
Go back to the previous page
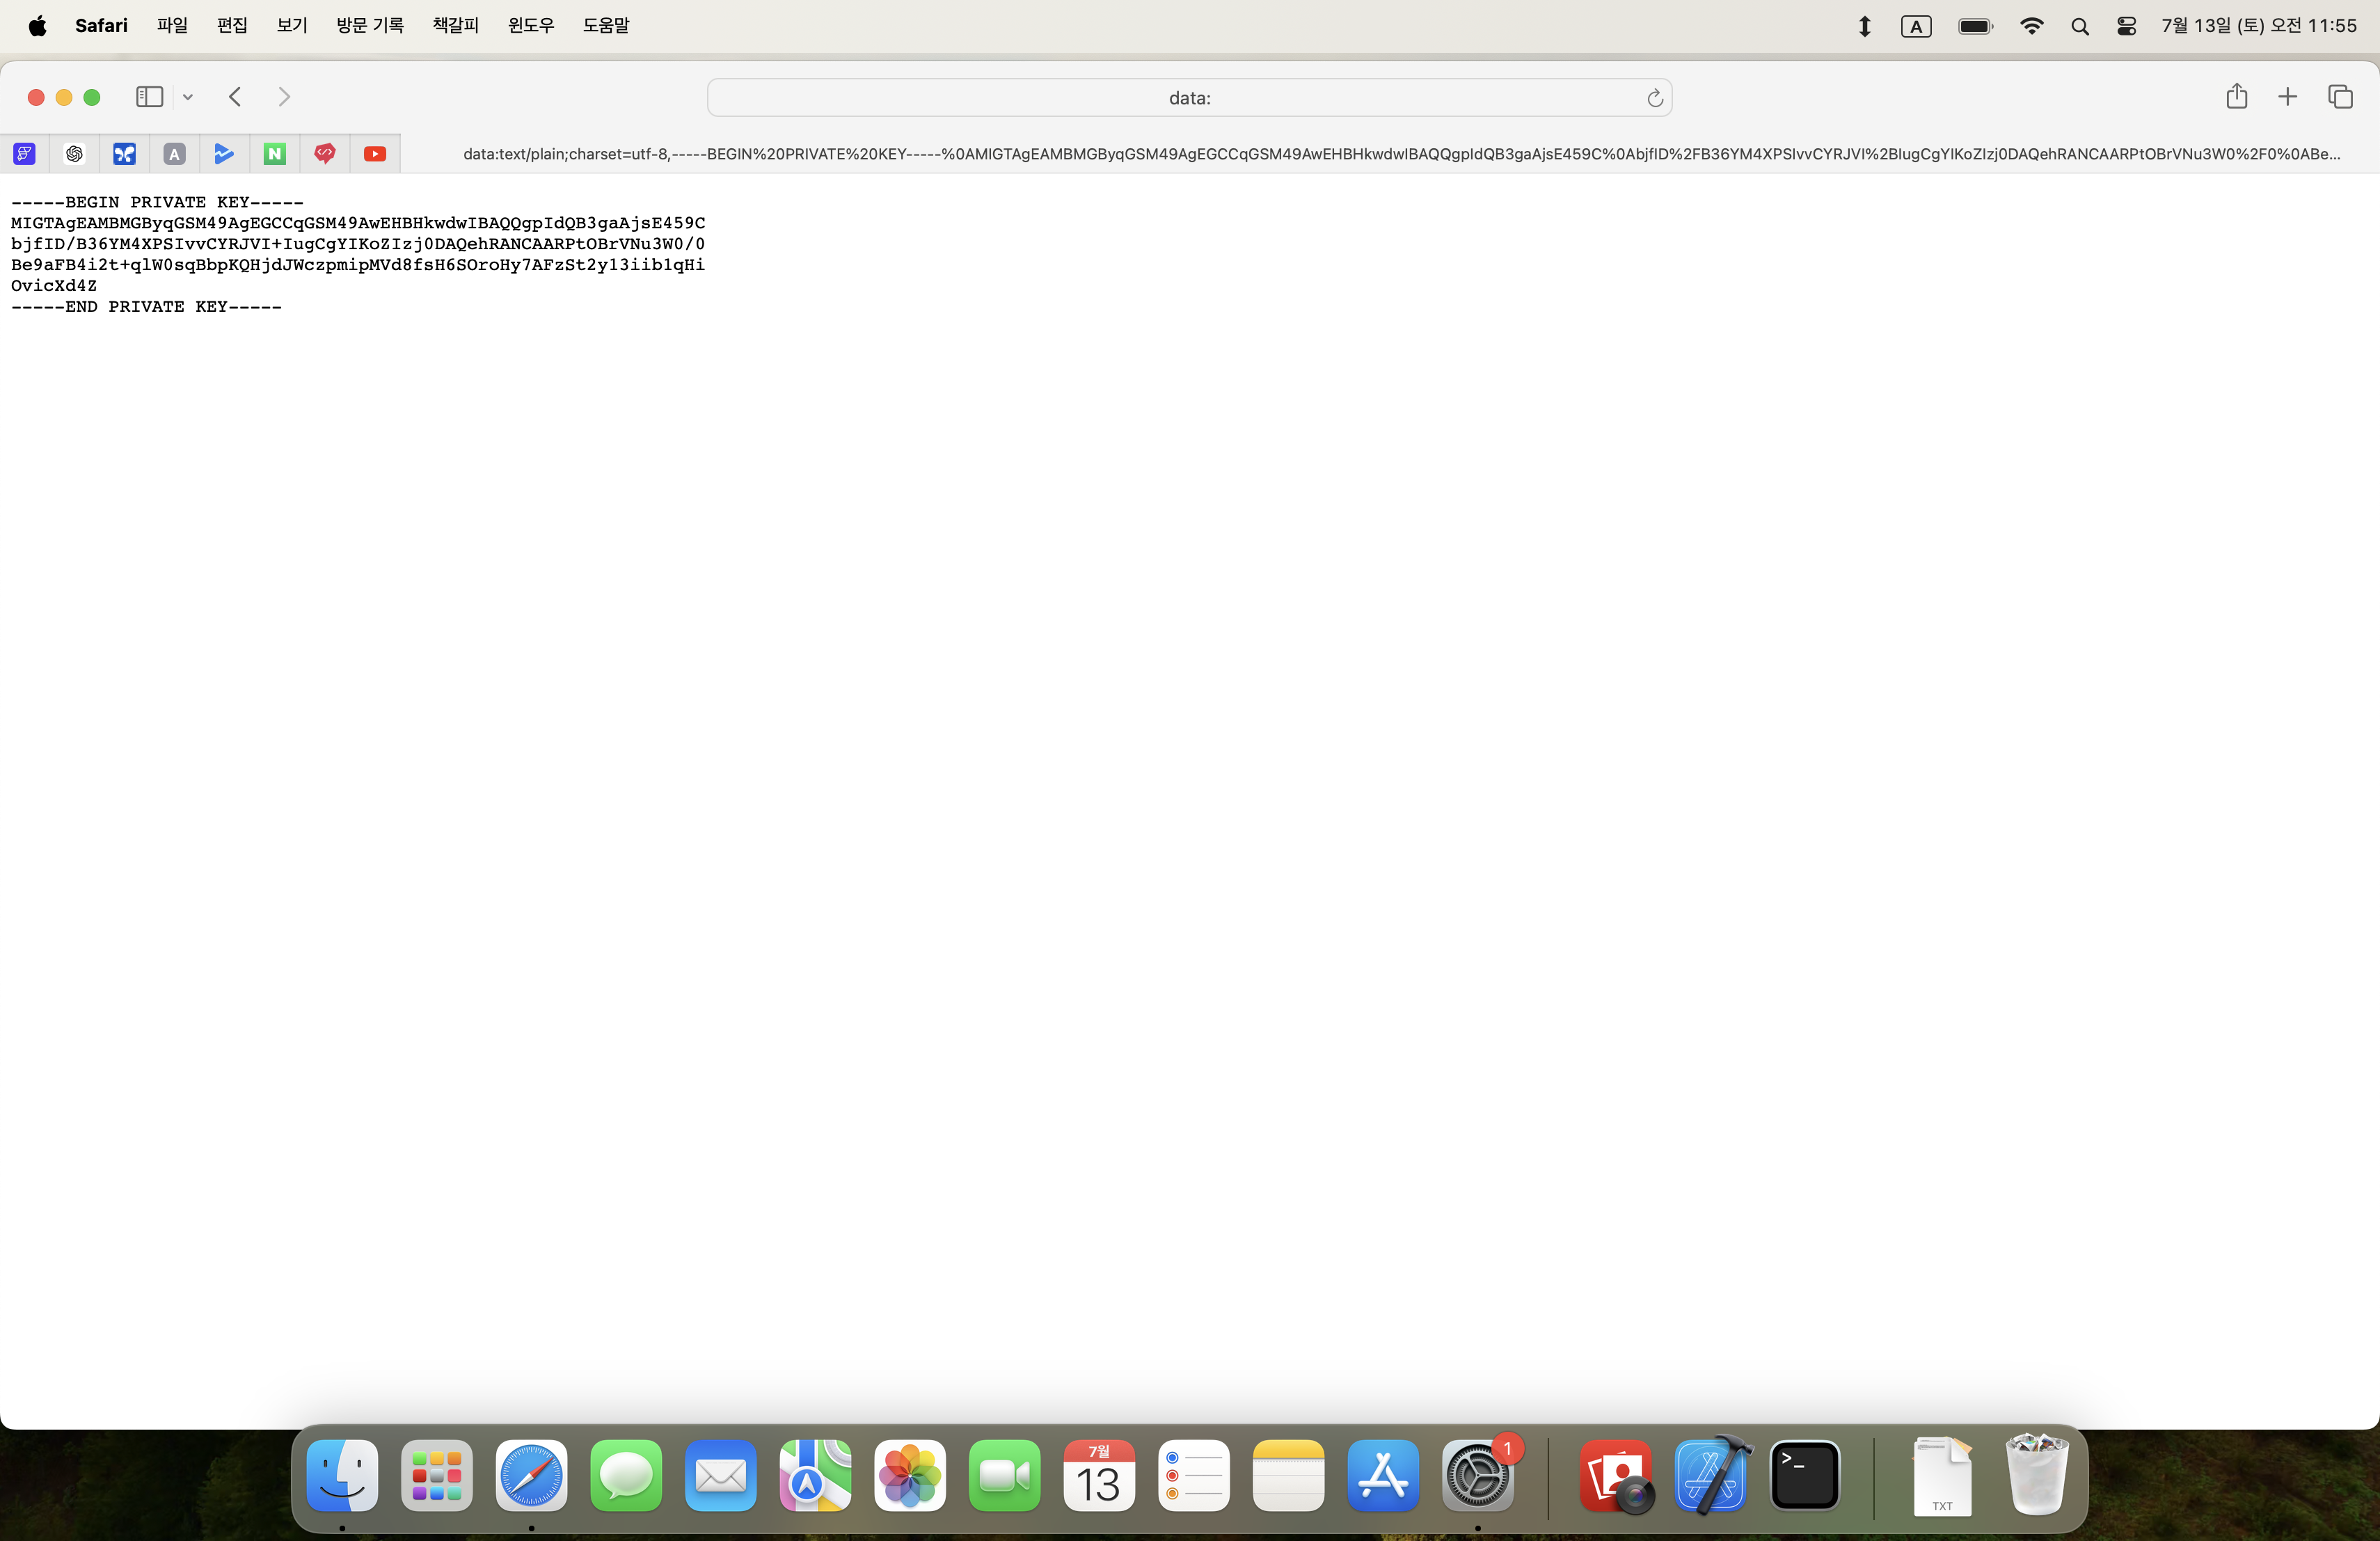[x=235, y=97]
